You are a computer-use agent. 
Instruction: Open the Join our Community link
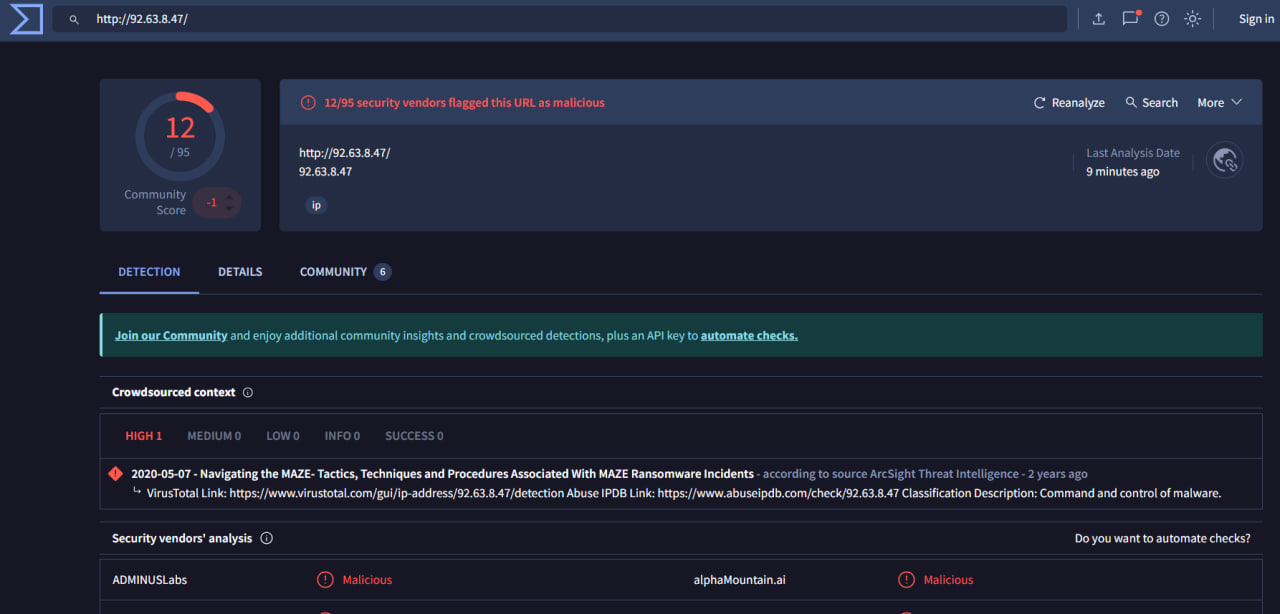coord(171,336)
